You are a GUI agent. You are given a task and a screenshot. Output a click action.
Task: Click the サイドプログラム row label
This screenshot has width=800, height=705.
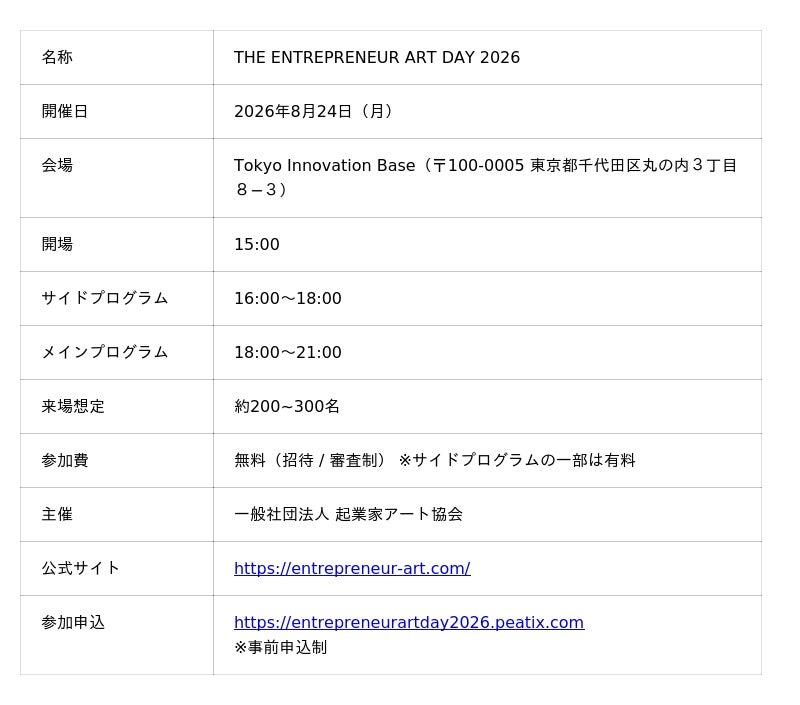click(105, 298)
